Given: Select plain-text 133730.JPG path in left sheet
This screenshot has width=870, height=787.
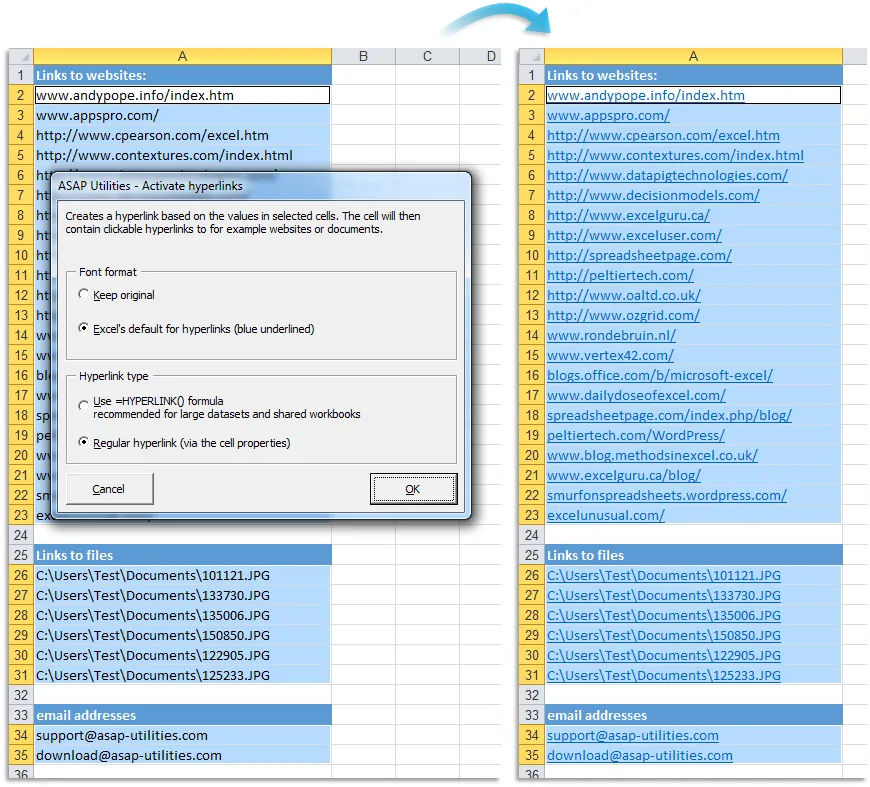Looking at the screenshot, I should [183, 595].
